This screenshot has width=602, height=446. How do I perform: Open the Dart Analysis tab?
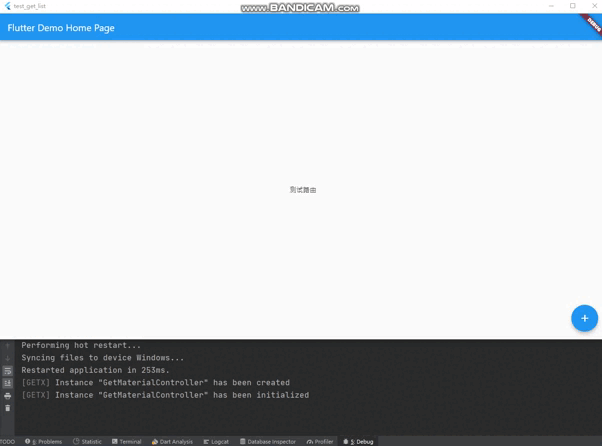pyautogui.click(x=172, y=441)
